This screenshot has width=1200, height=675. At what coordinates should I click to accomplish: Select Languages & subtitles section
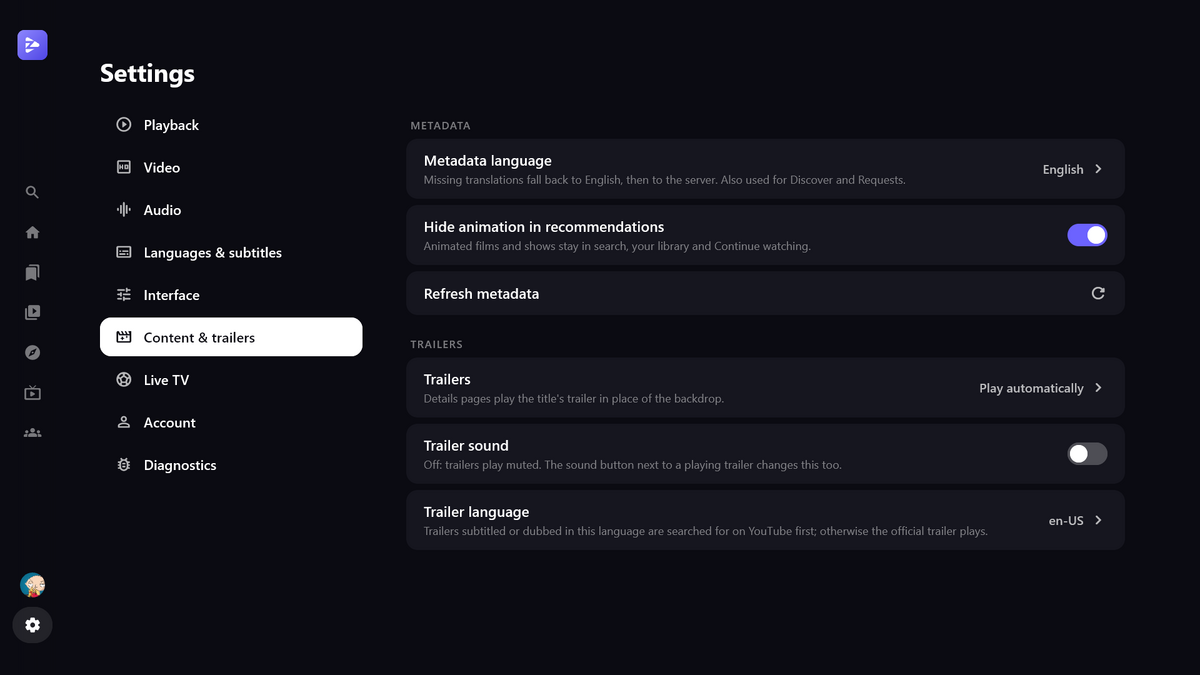tap(231, 252)
